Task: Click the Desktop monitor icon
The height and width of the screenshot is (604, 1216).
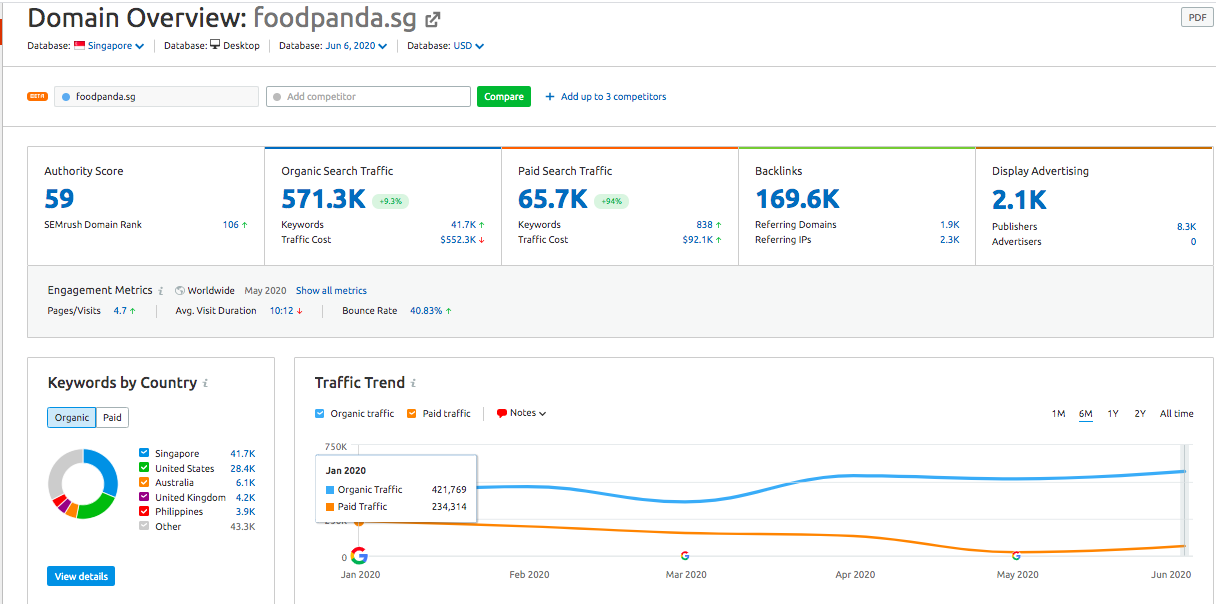Action: click(x=214, y=45)
